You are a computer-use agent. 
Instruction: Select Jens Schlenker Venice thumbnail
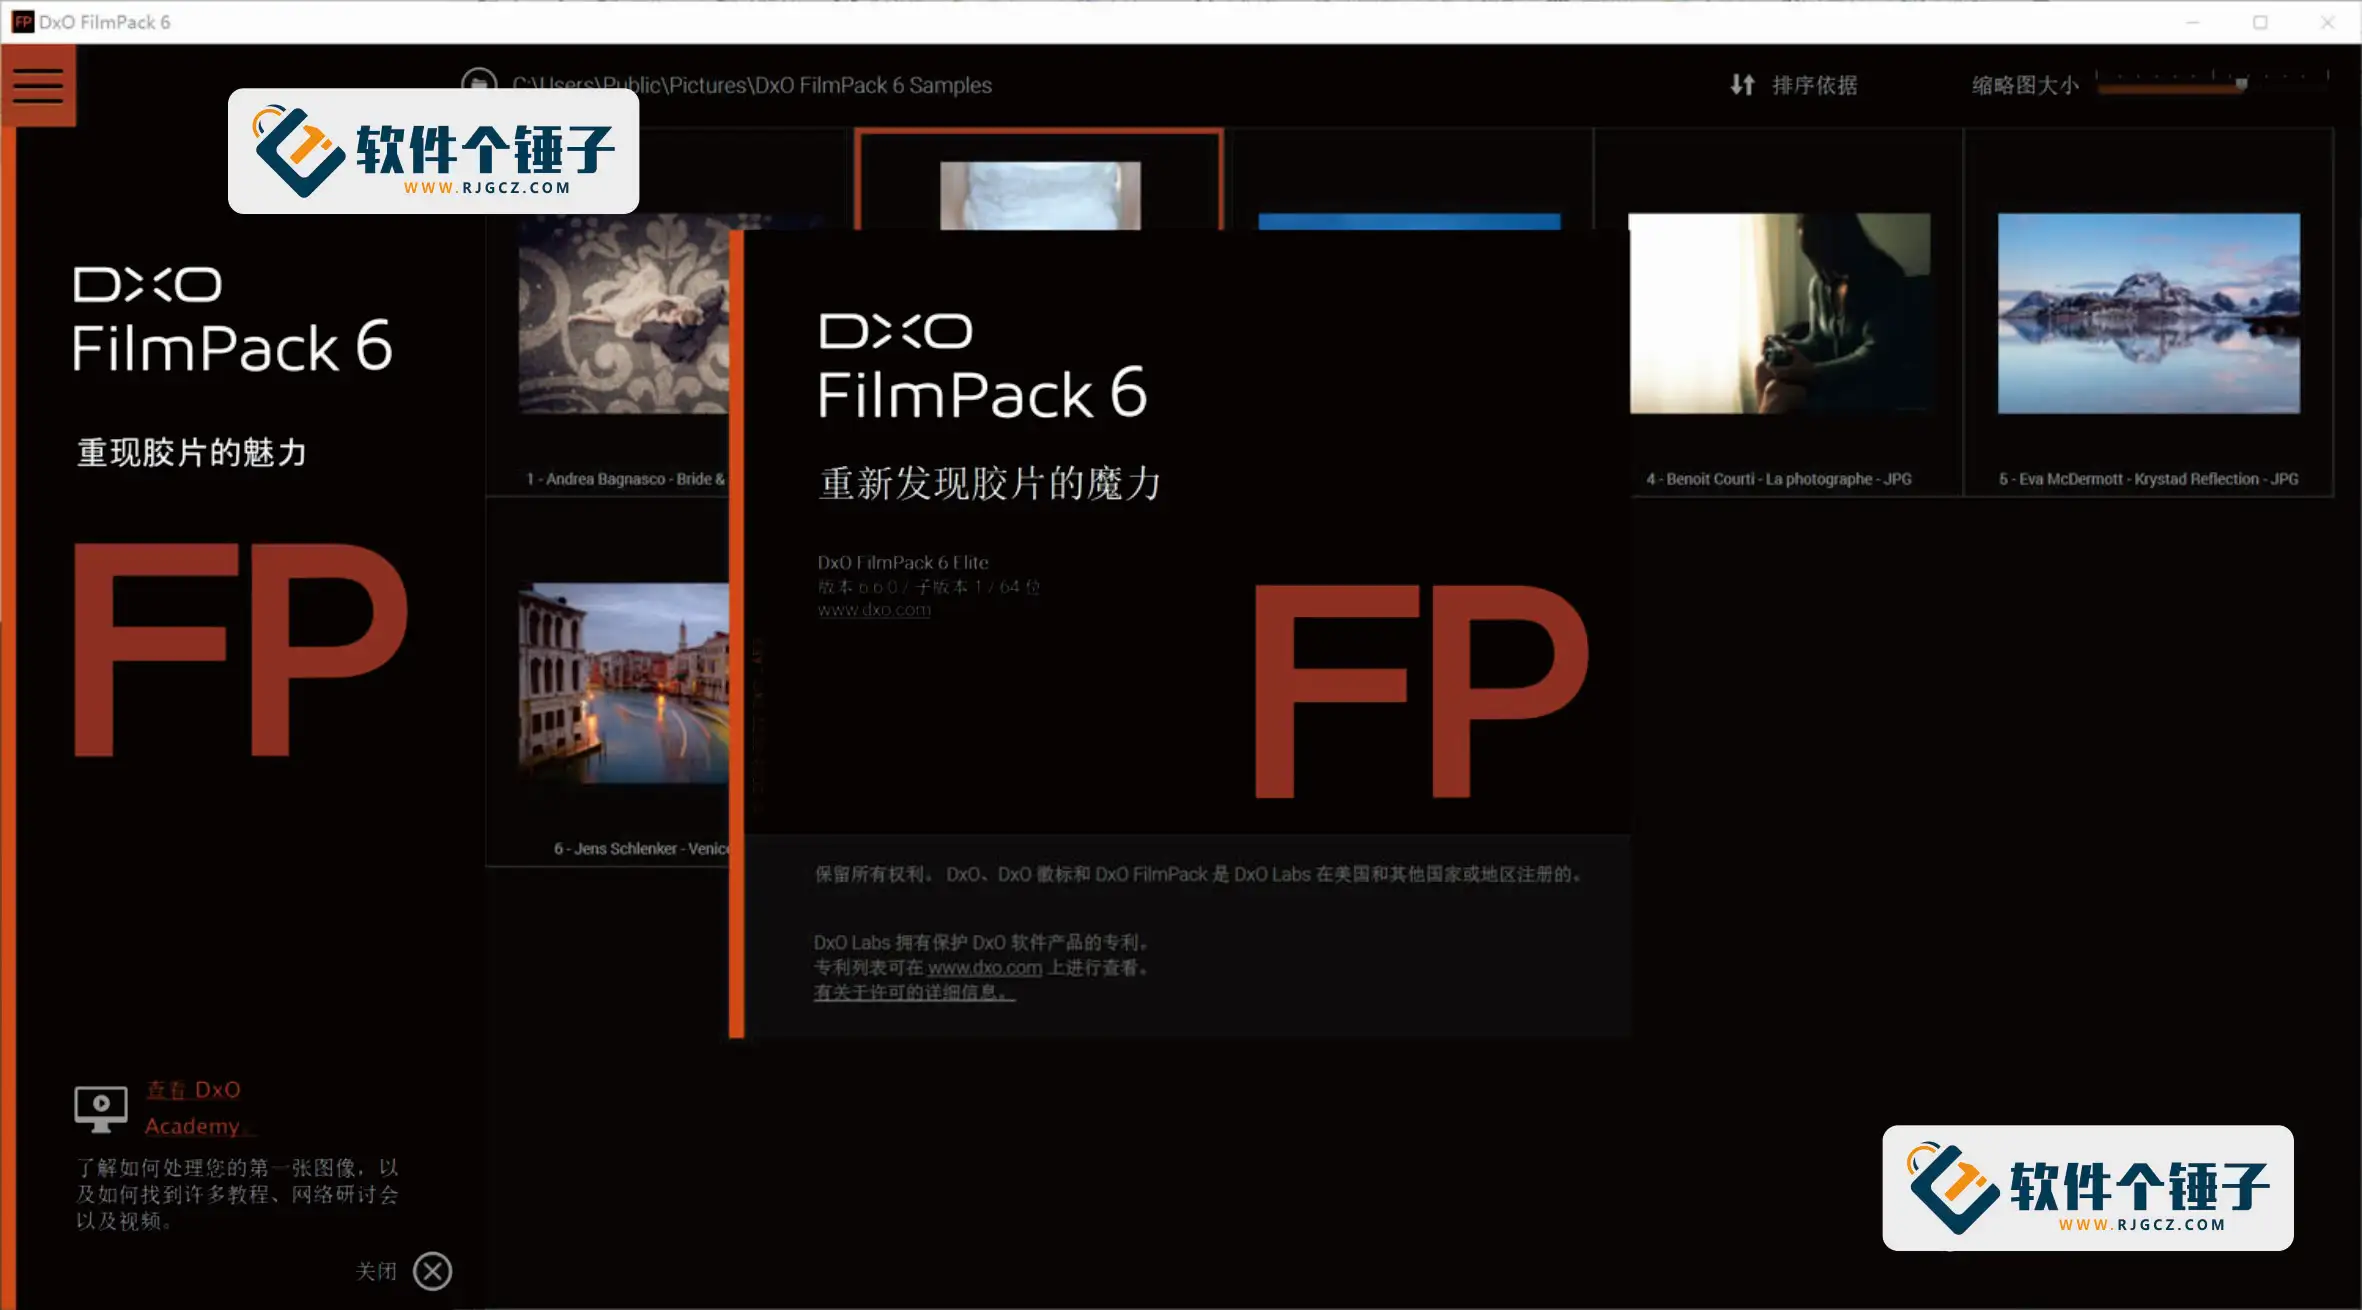pos(624,682)
